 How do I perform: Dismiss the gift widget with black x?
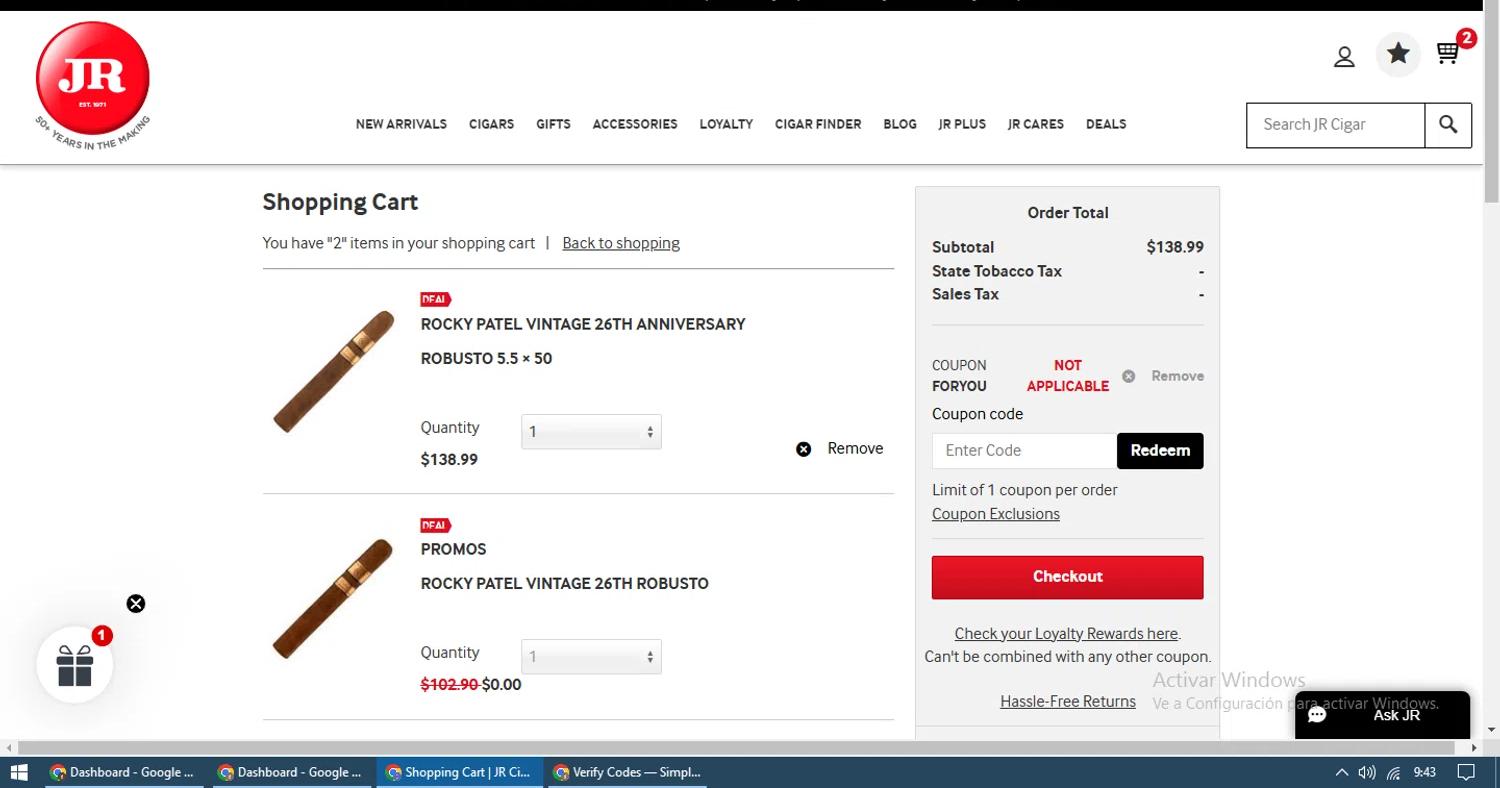click(x=136, y=603)
